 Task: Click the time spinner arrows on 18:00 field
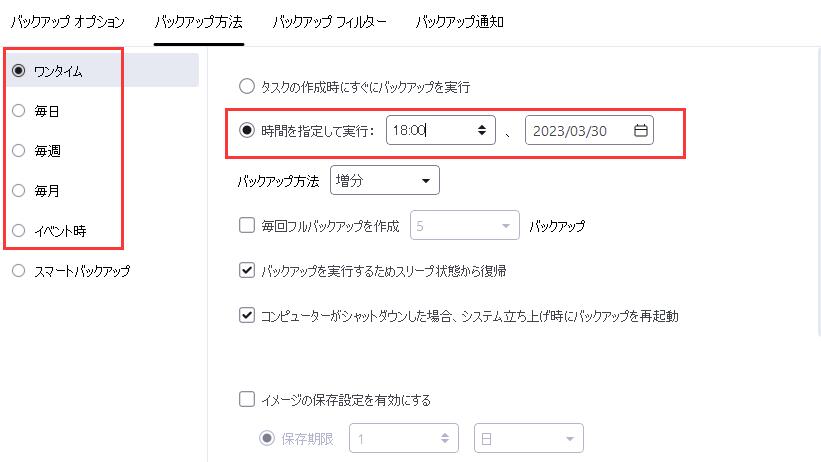[x=482, y=130]
